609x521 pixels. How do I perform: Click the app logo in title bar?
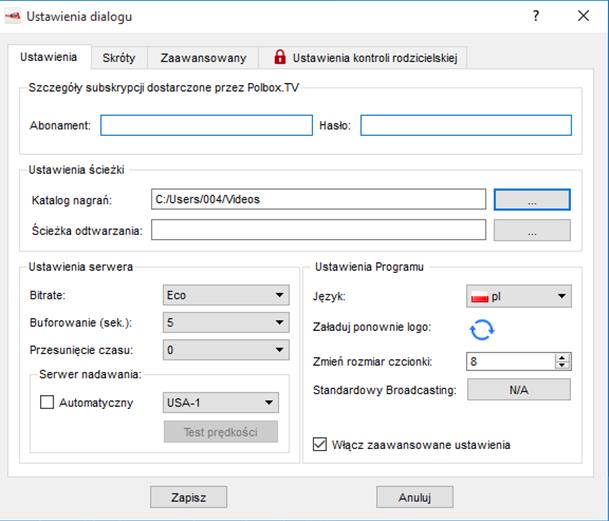click(x=12, y=16)
